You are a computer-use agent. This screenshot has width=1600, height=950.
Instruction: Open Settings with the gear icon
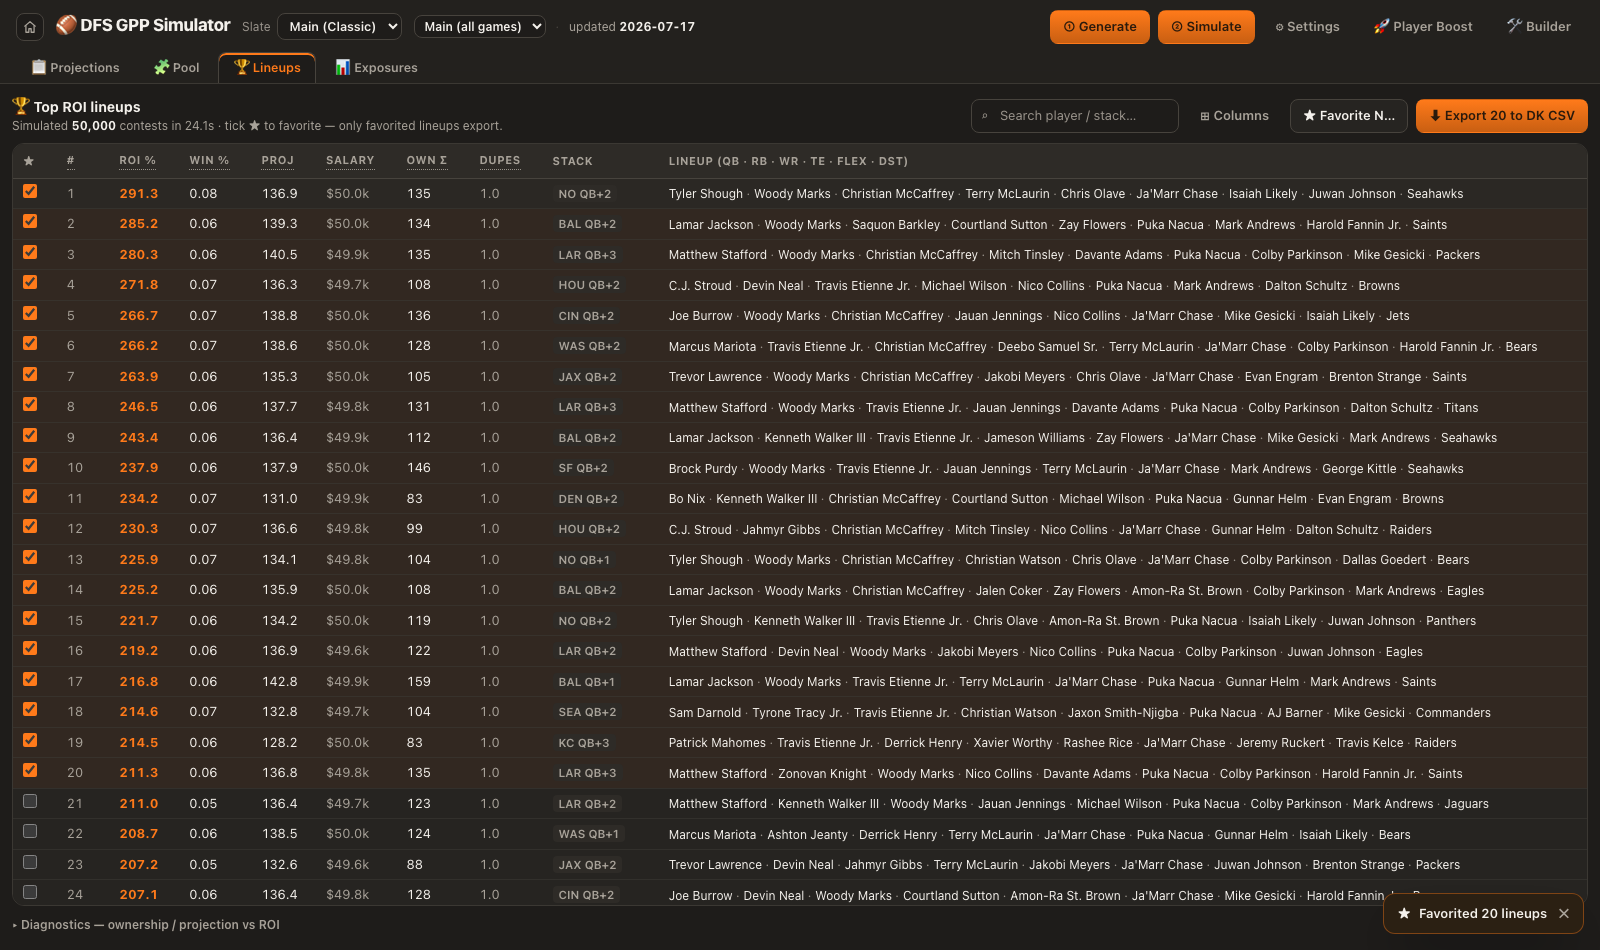pos(1307,27)
